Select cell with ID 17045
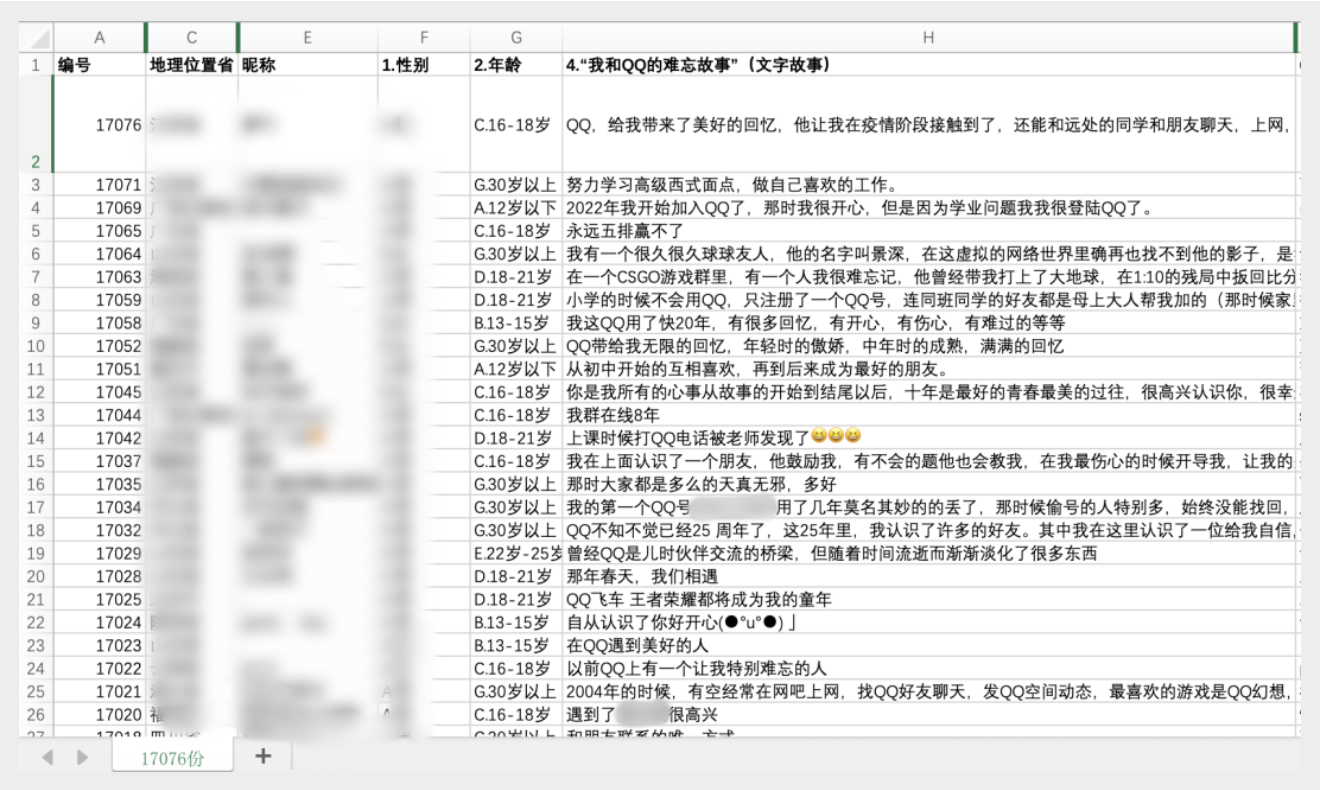Image resolution: width=1320 pixels, height=790 pixels. 99,392
